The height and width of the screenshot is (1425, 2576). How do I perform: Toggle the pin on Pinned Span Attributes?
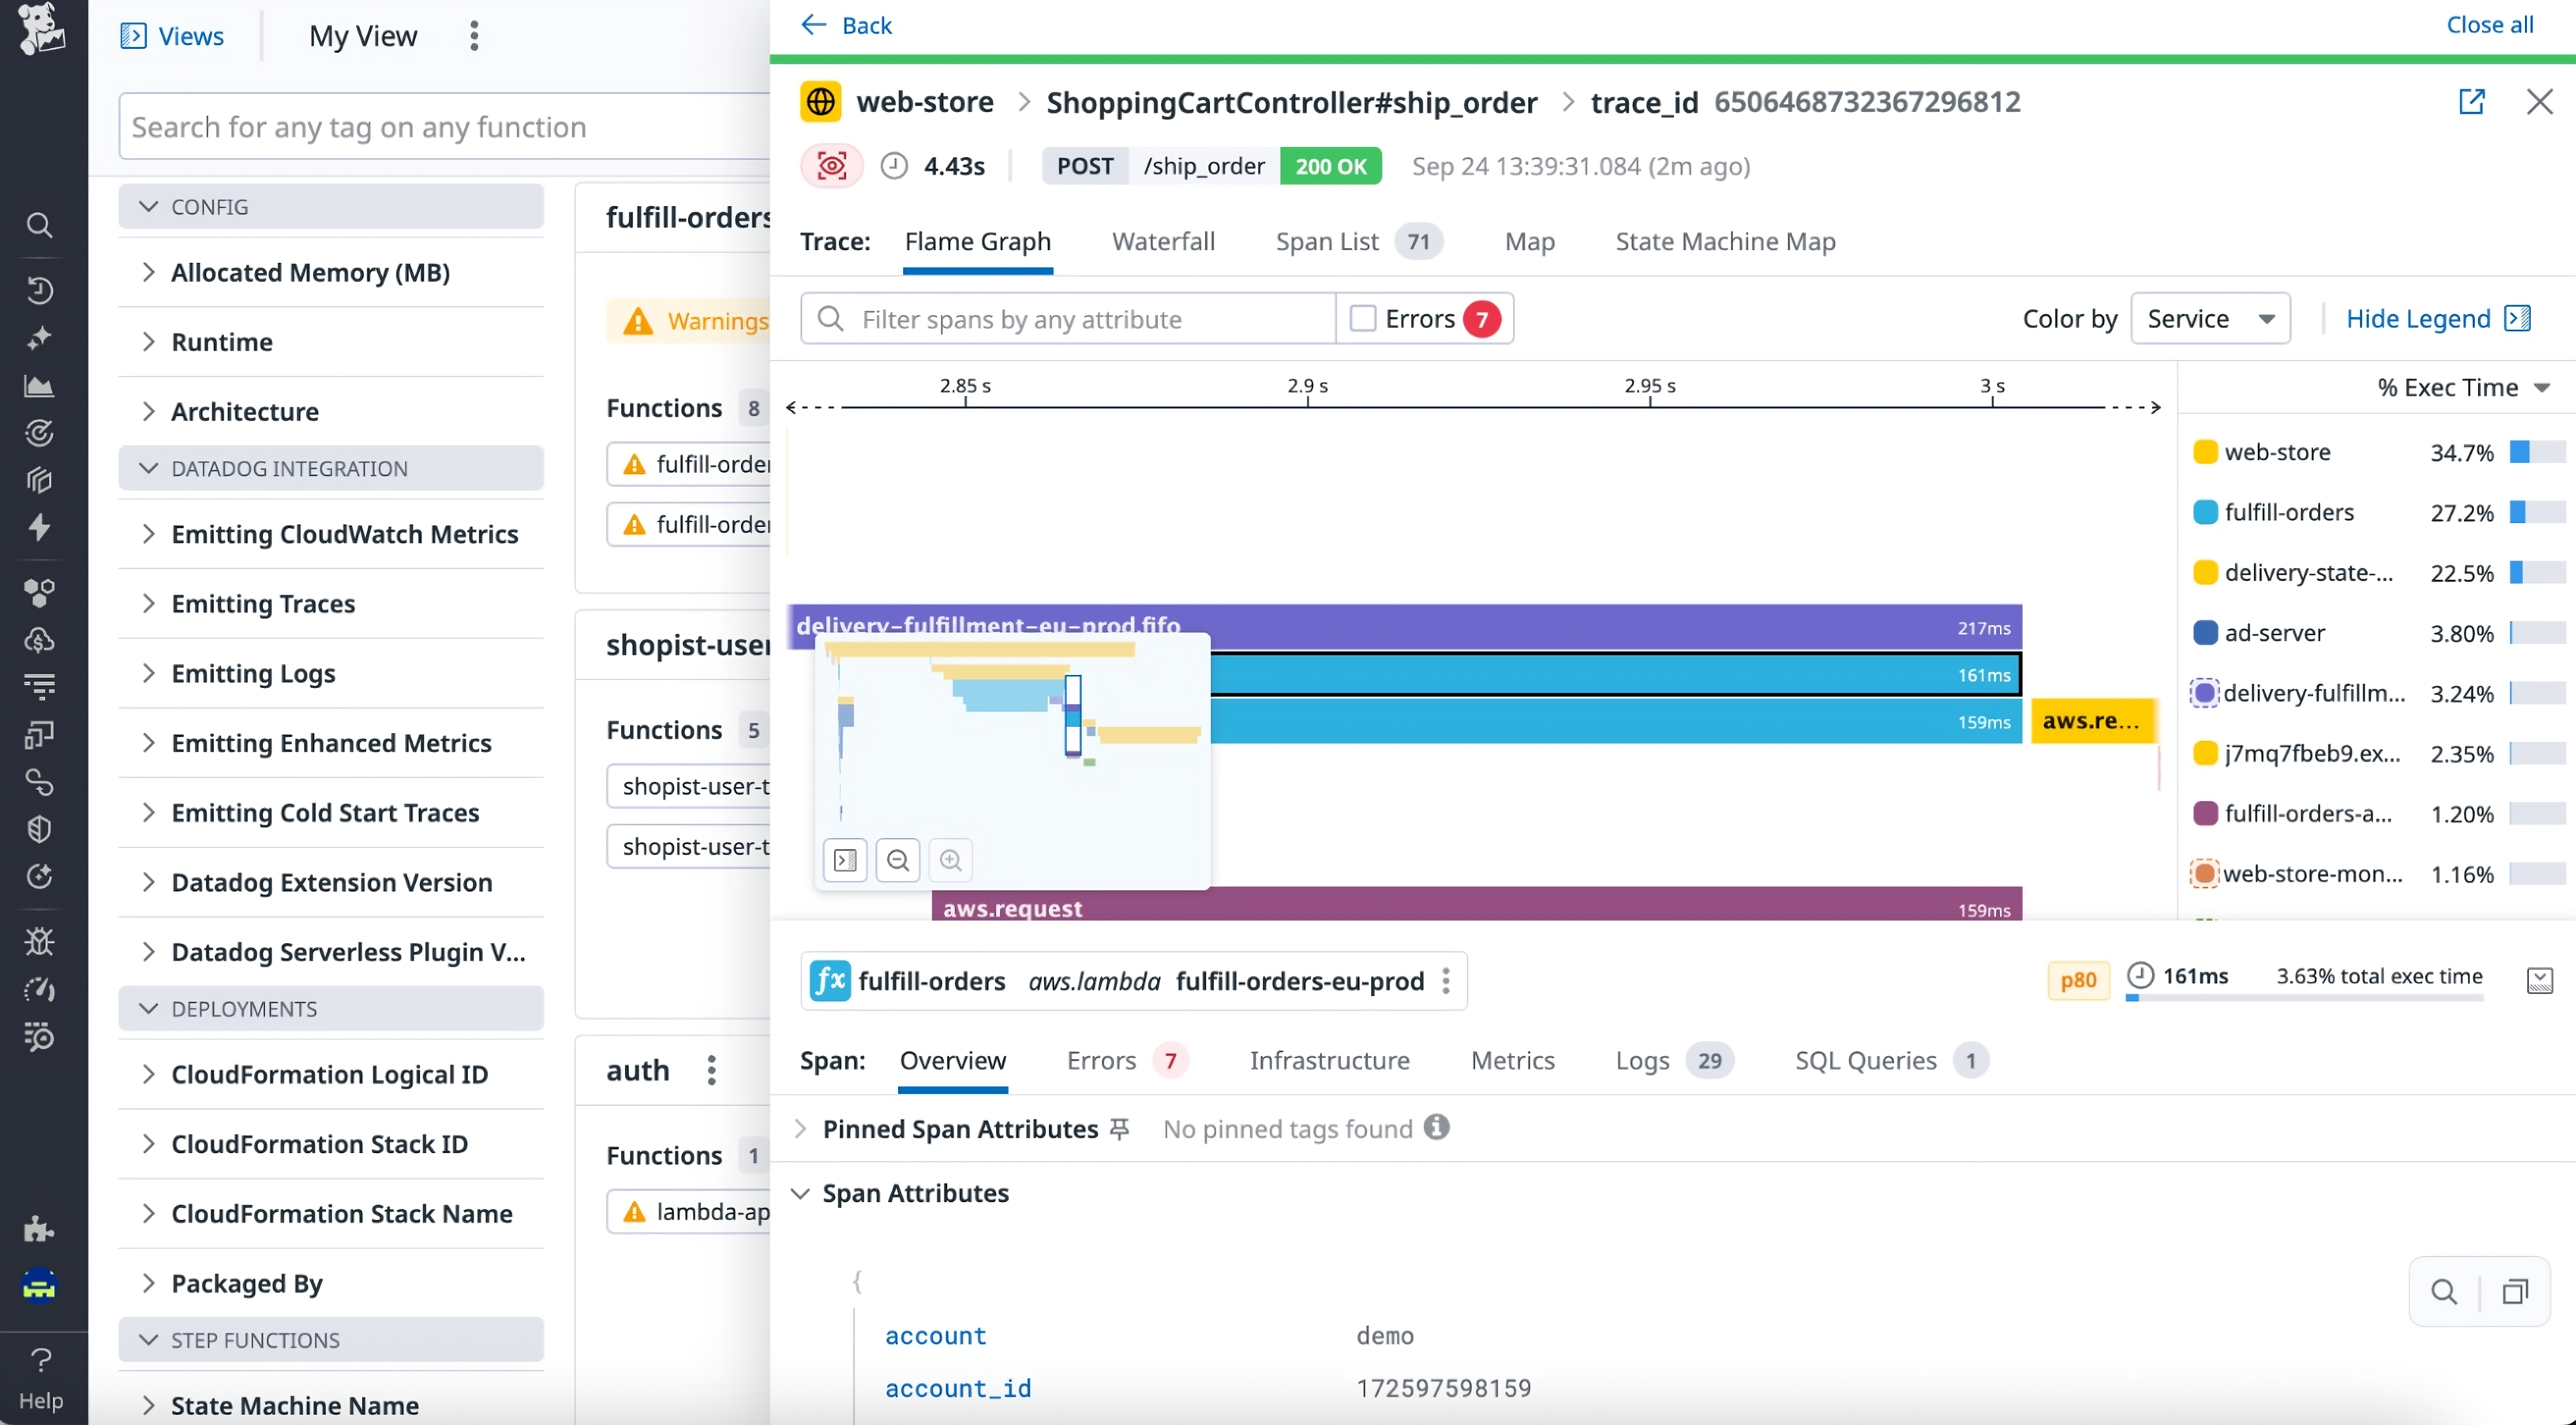tap(1119, 1128)
